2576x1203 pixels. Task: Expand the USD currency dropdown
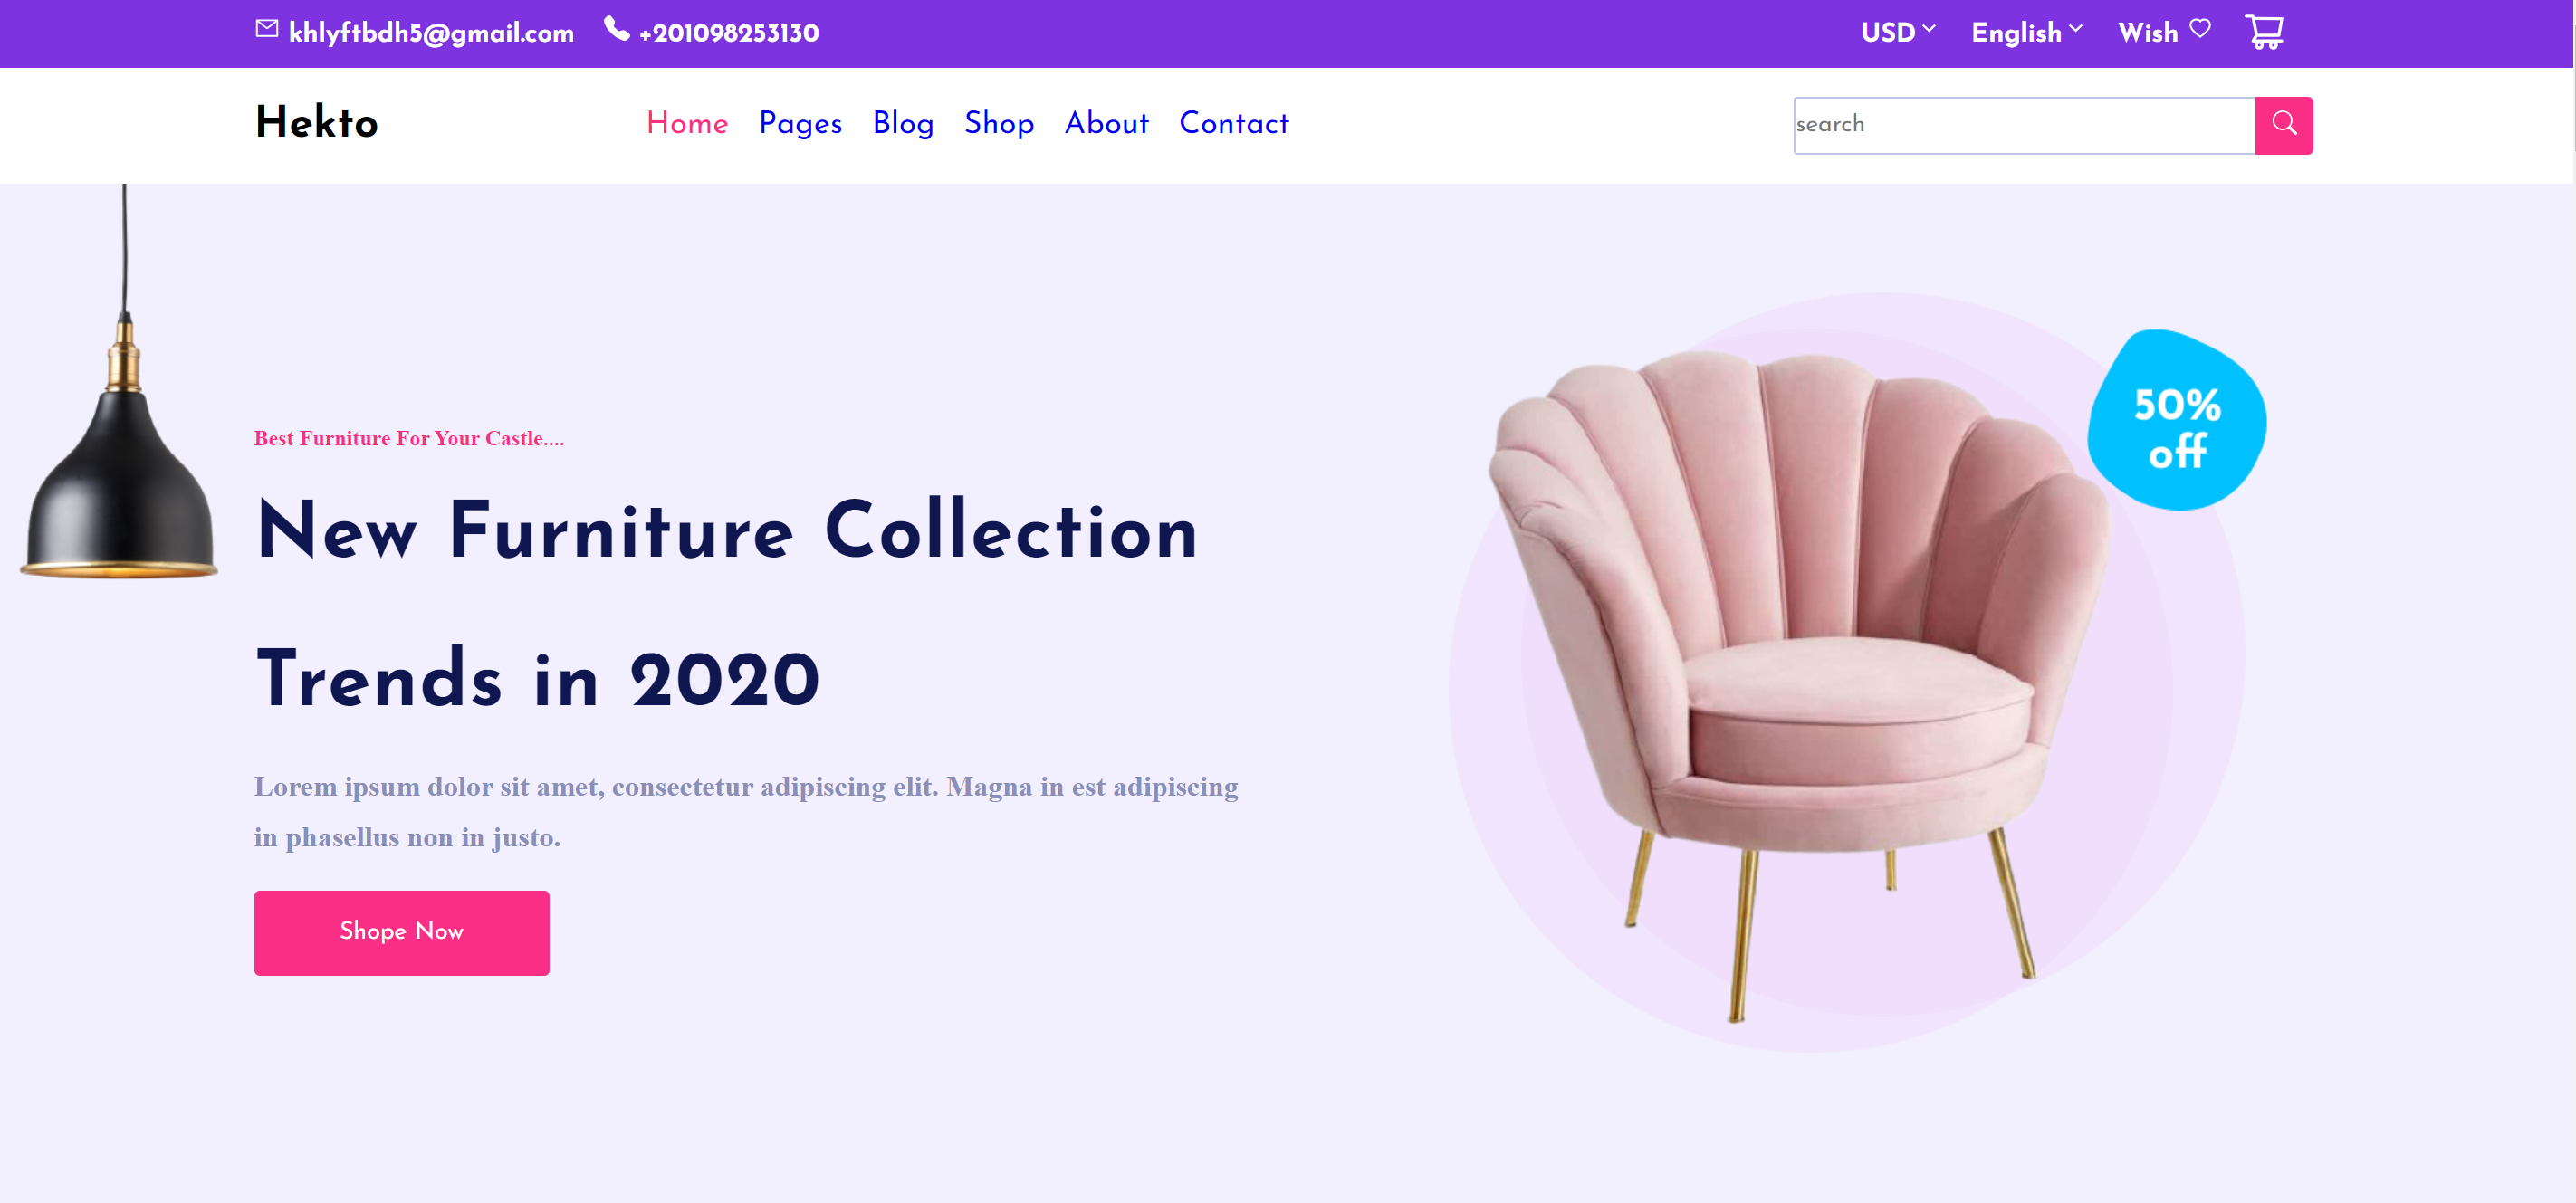(x=1898, y=32)
